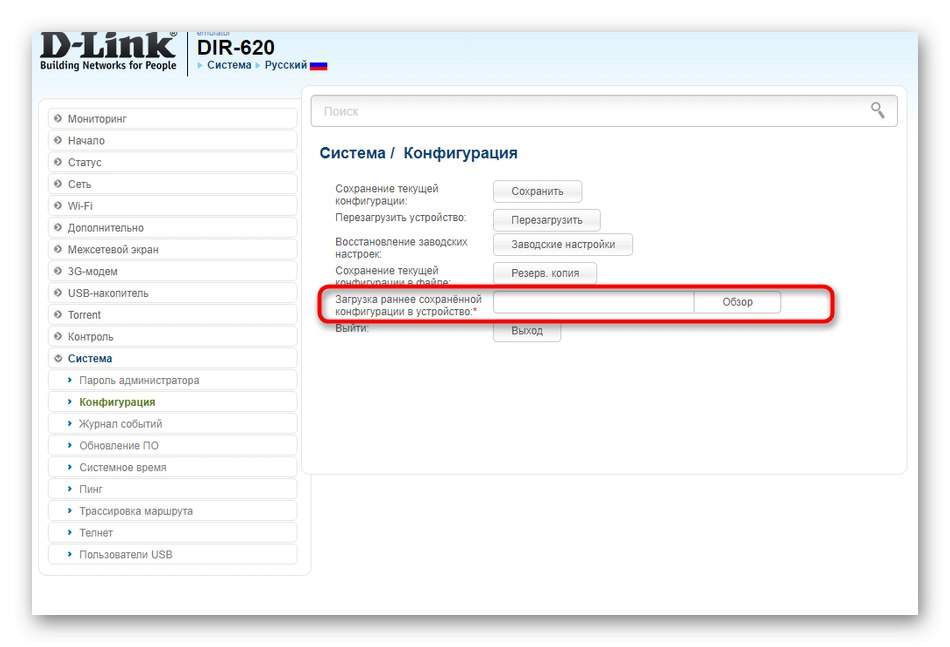Click the Резерв. копия button

coord(544,272)
